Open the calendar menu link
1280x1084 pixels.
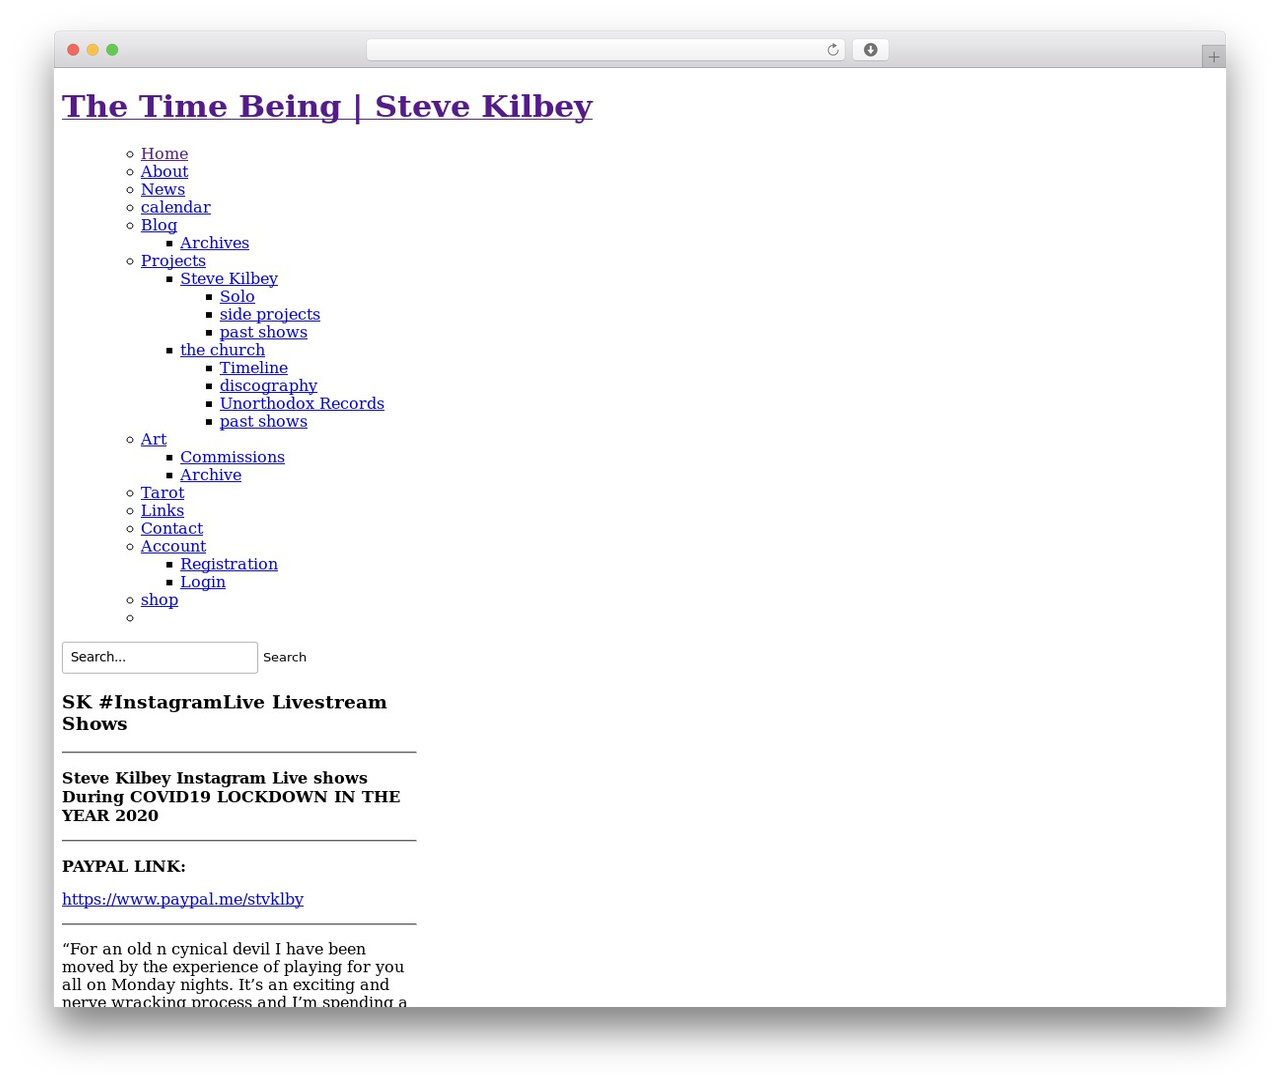click(176, 208)
